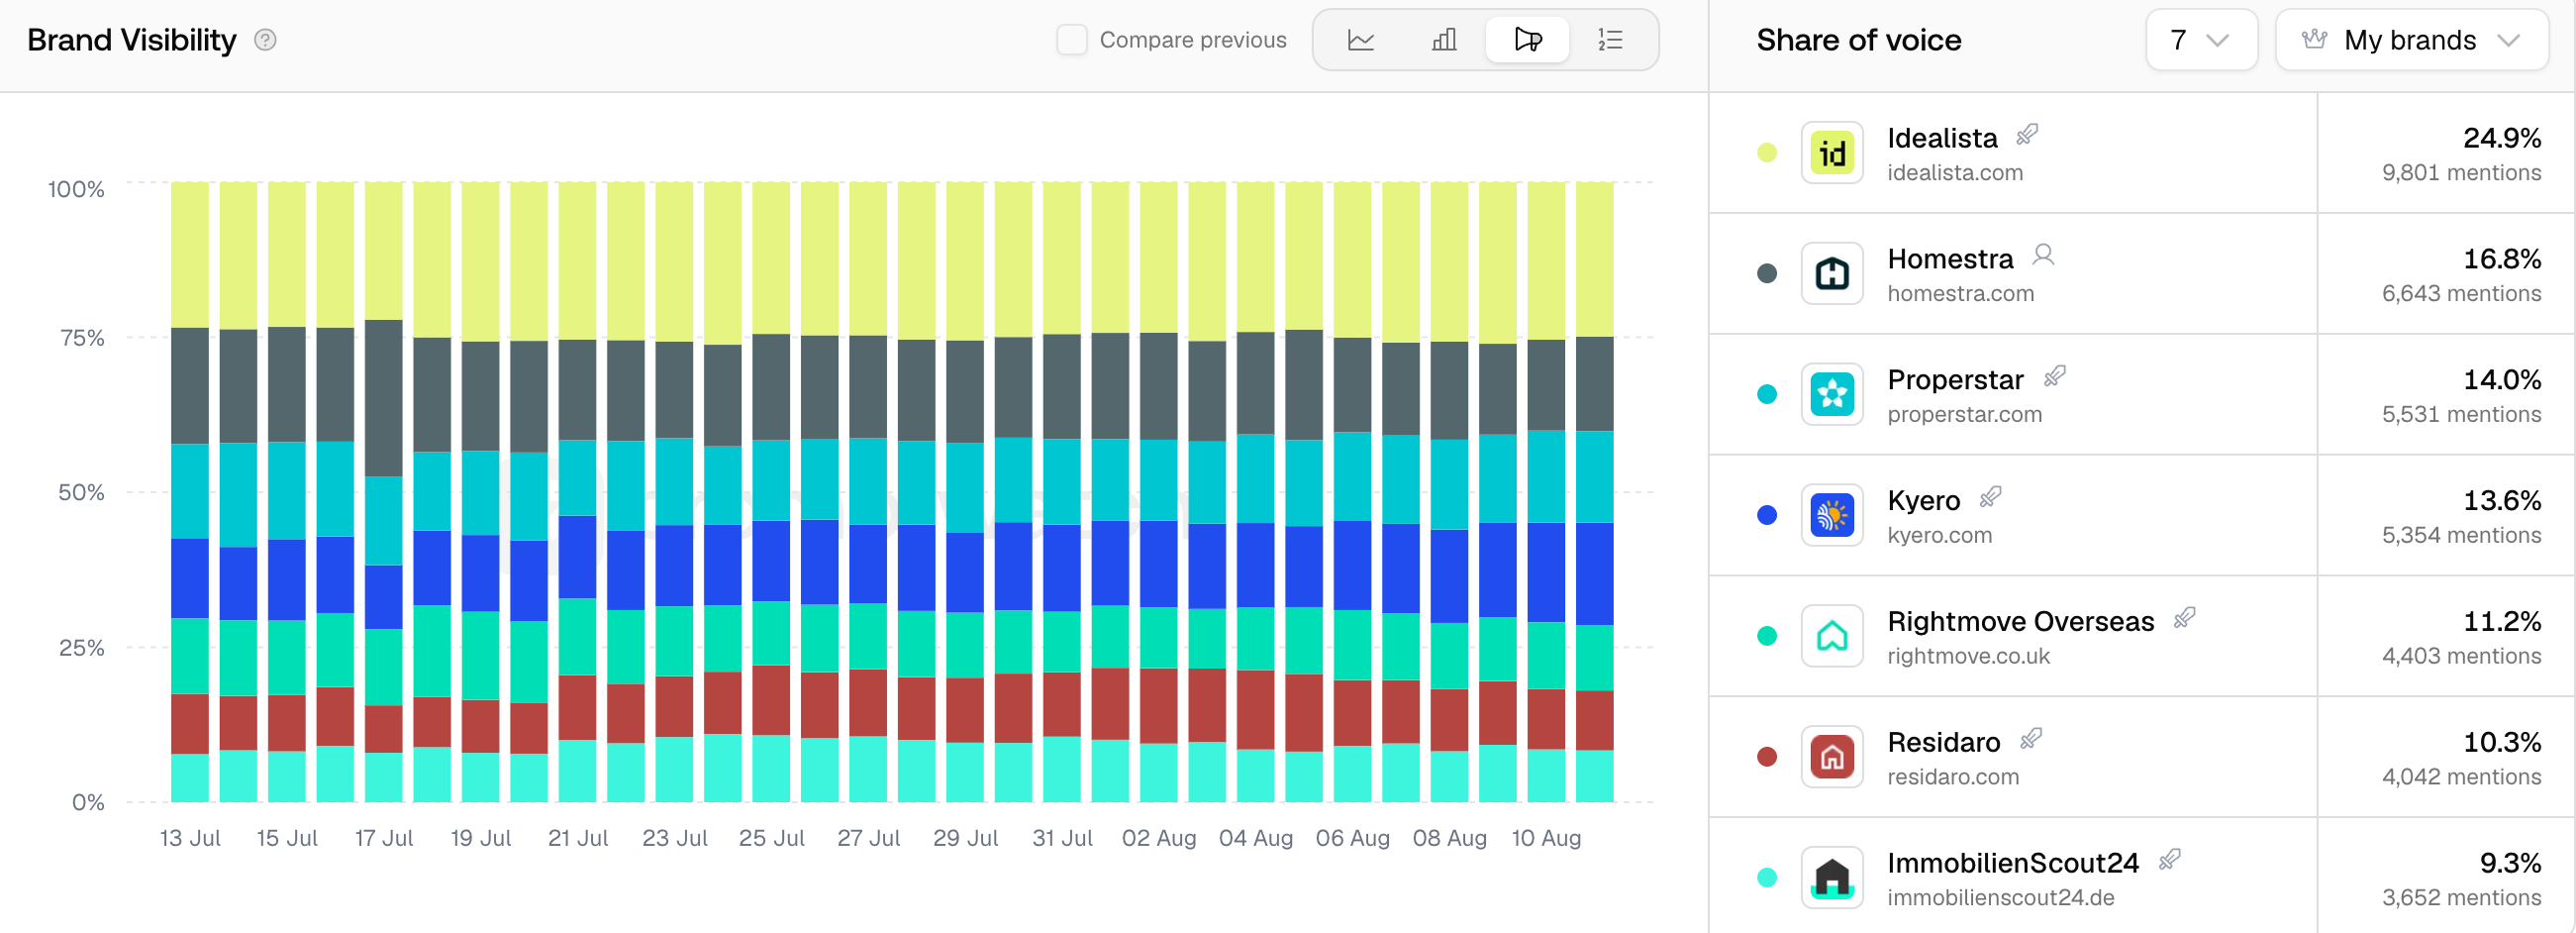Viewport: 2576px width, 933px height.
Task: Select the ImmobilienScout24 brand name
Action: (x=2013, y=864)
